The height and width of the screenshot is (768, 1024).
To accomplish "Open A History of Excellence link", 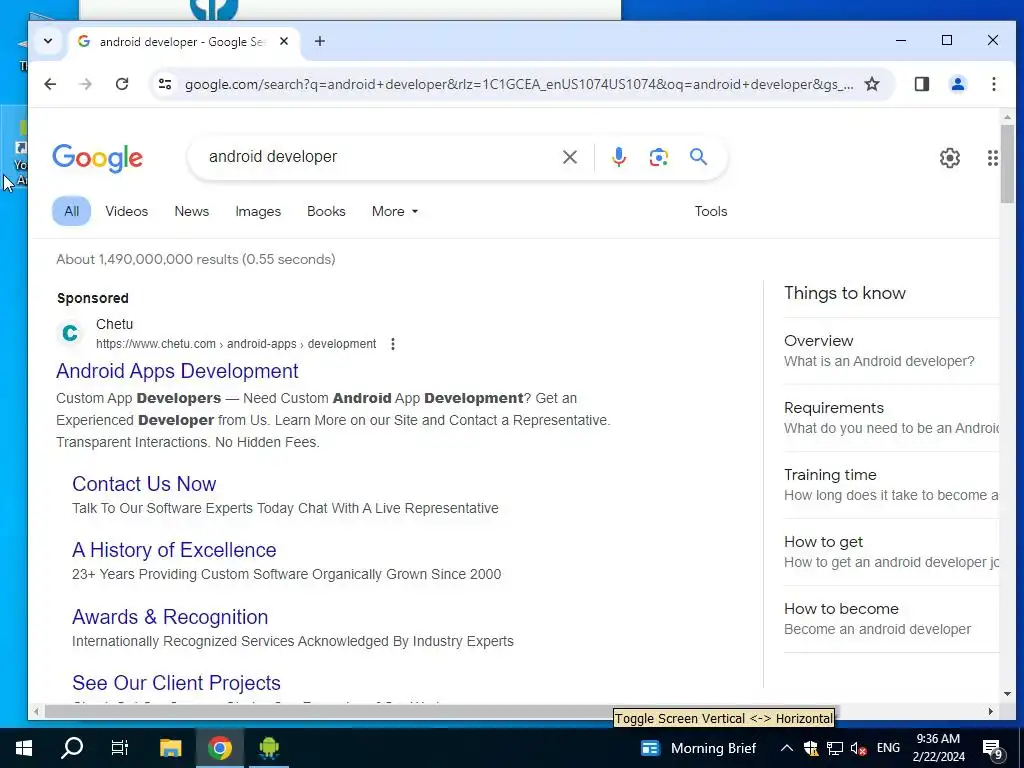I will click(x=174, y=550).
